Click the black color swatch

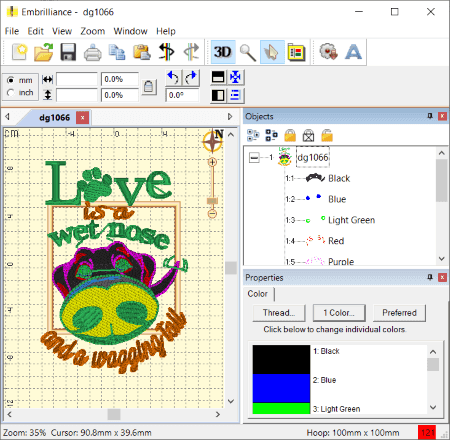[x=281, y=359]
